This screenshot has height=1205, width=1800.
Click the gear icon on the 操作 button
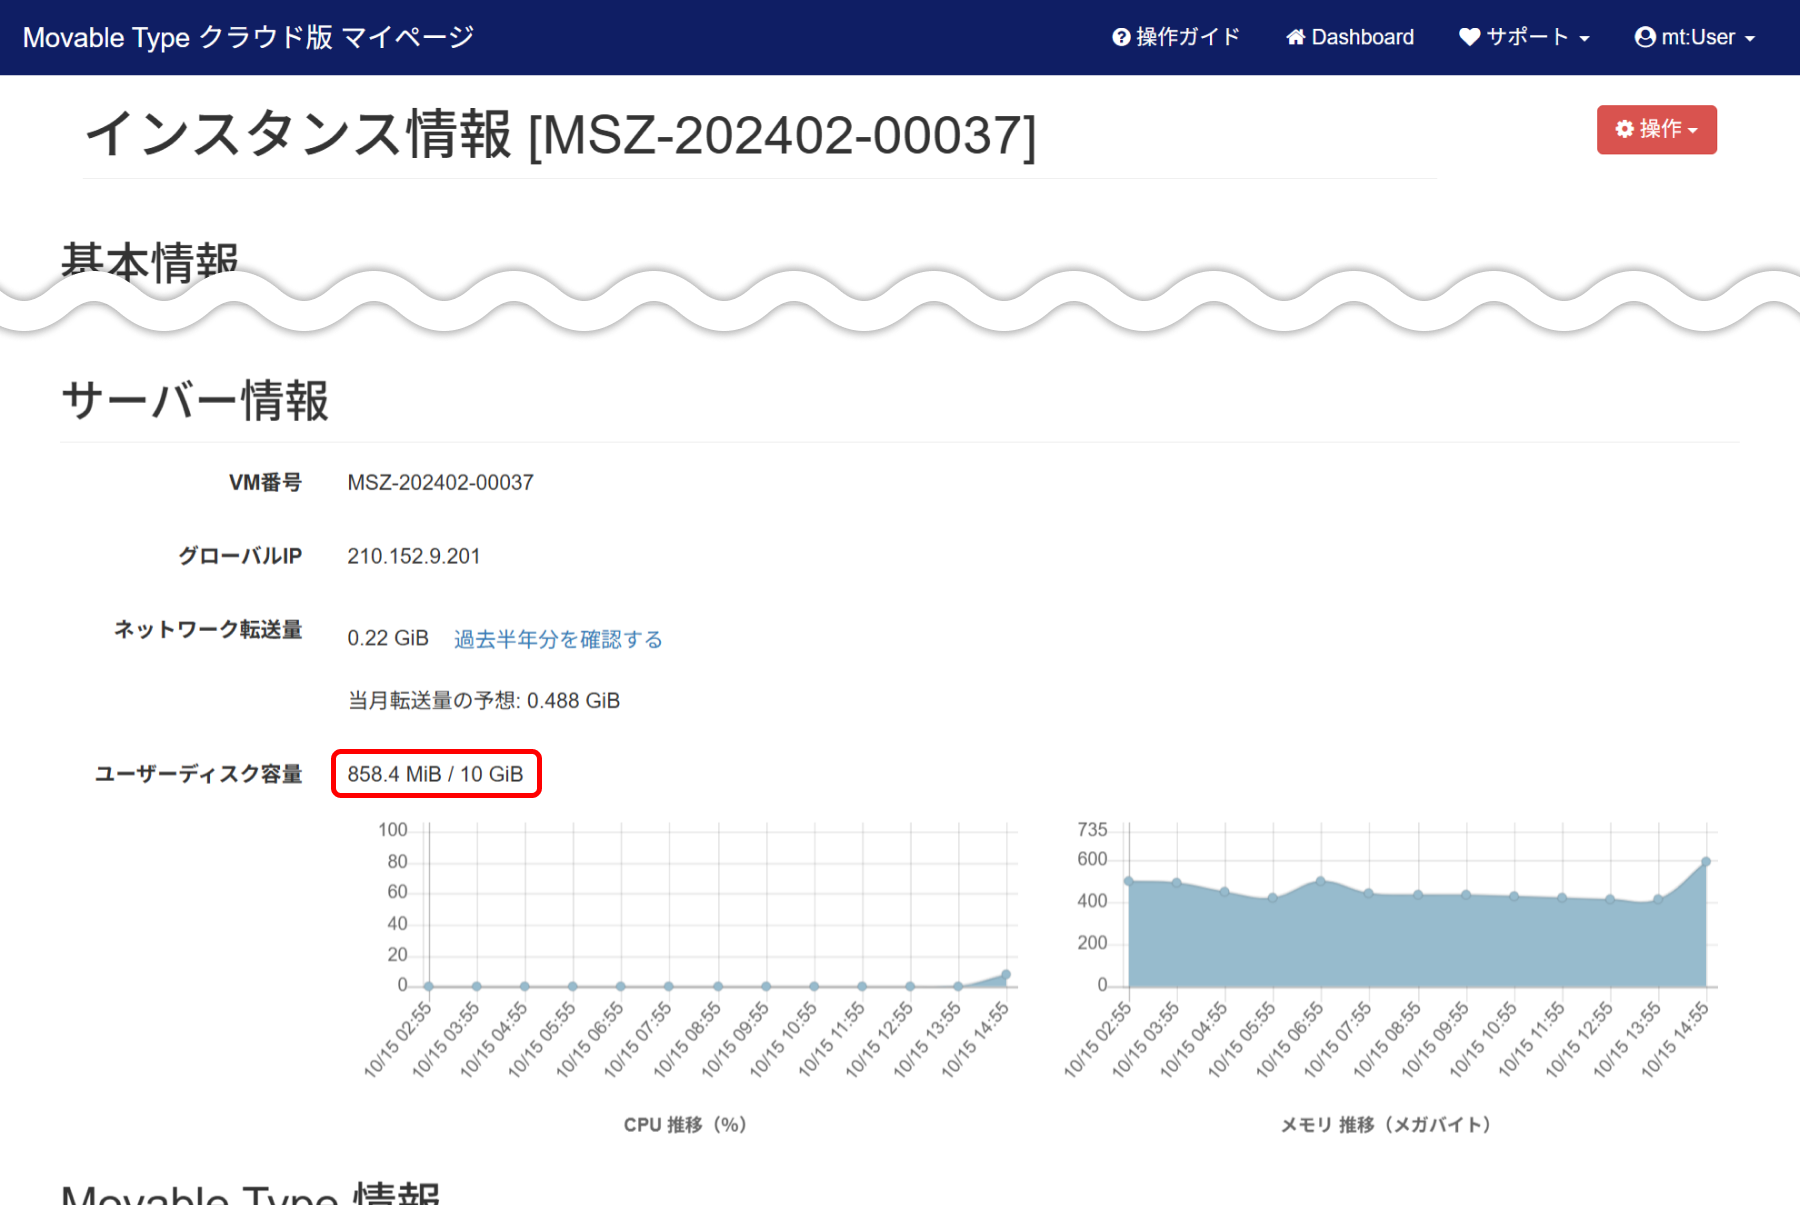[1625, 129]
